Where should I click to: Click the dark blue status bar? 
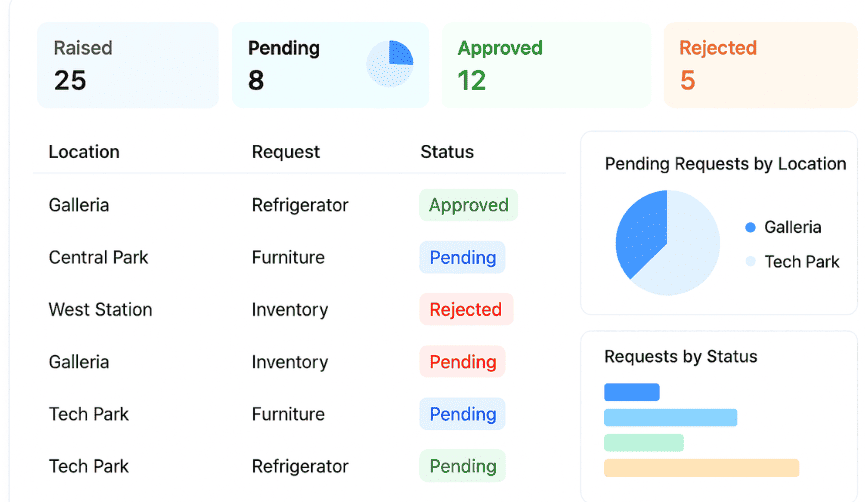tap(632, 392)
